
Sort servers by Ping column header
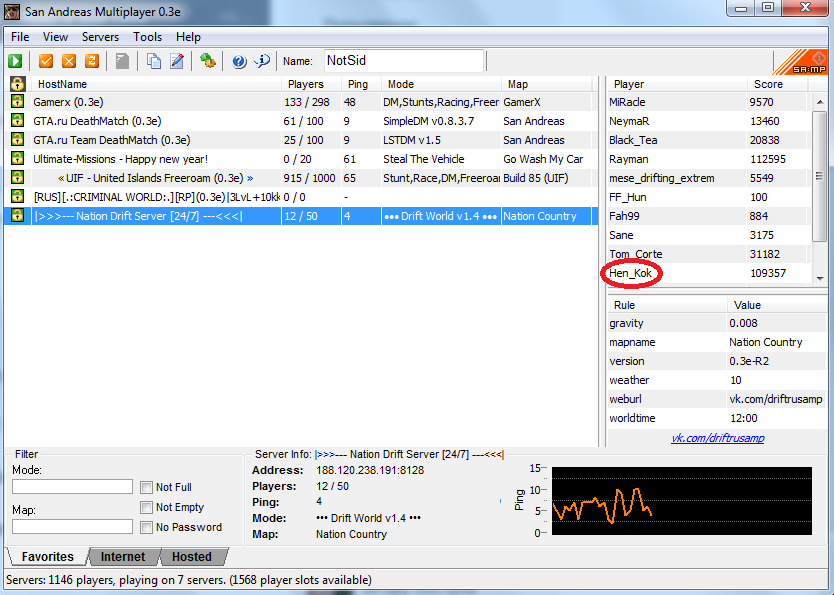click(x=362, y=84)
